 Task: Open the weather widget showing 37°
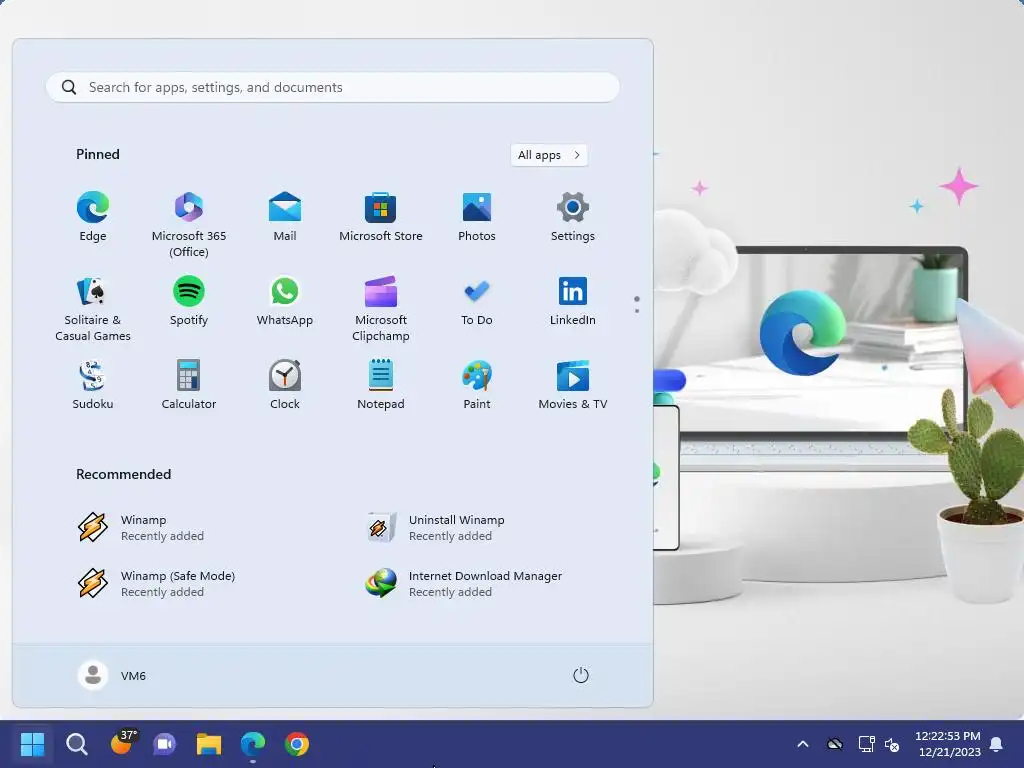123,743
